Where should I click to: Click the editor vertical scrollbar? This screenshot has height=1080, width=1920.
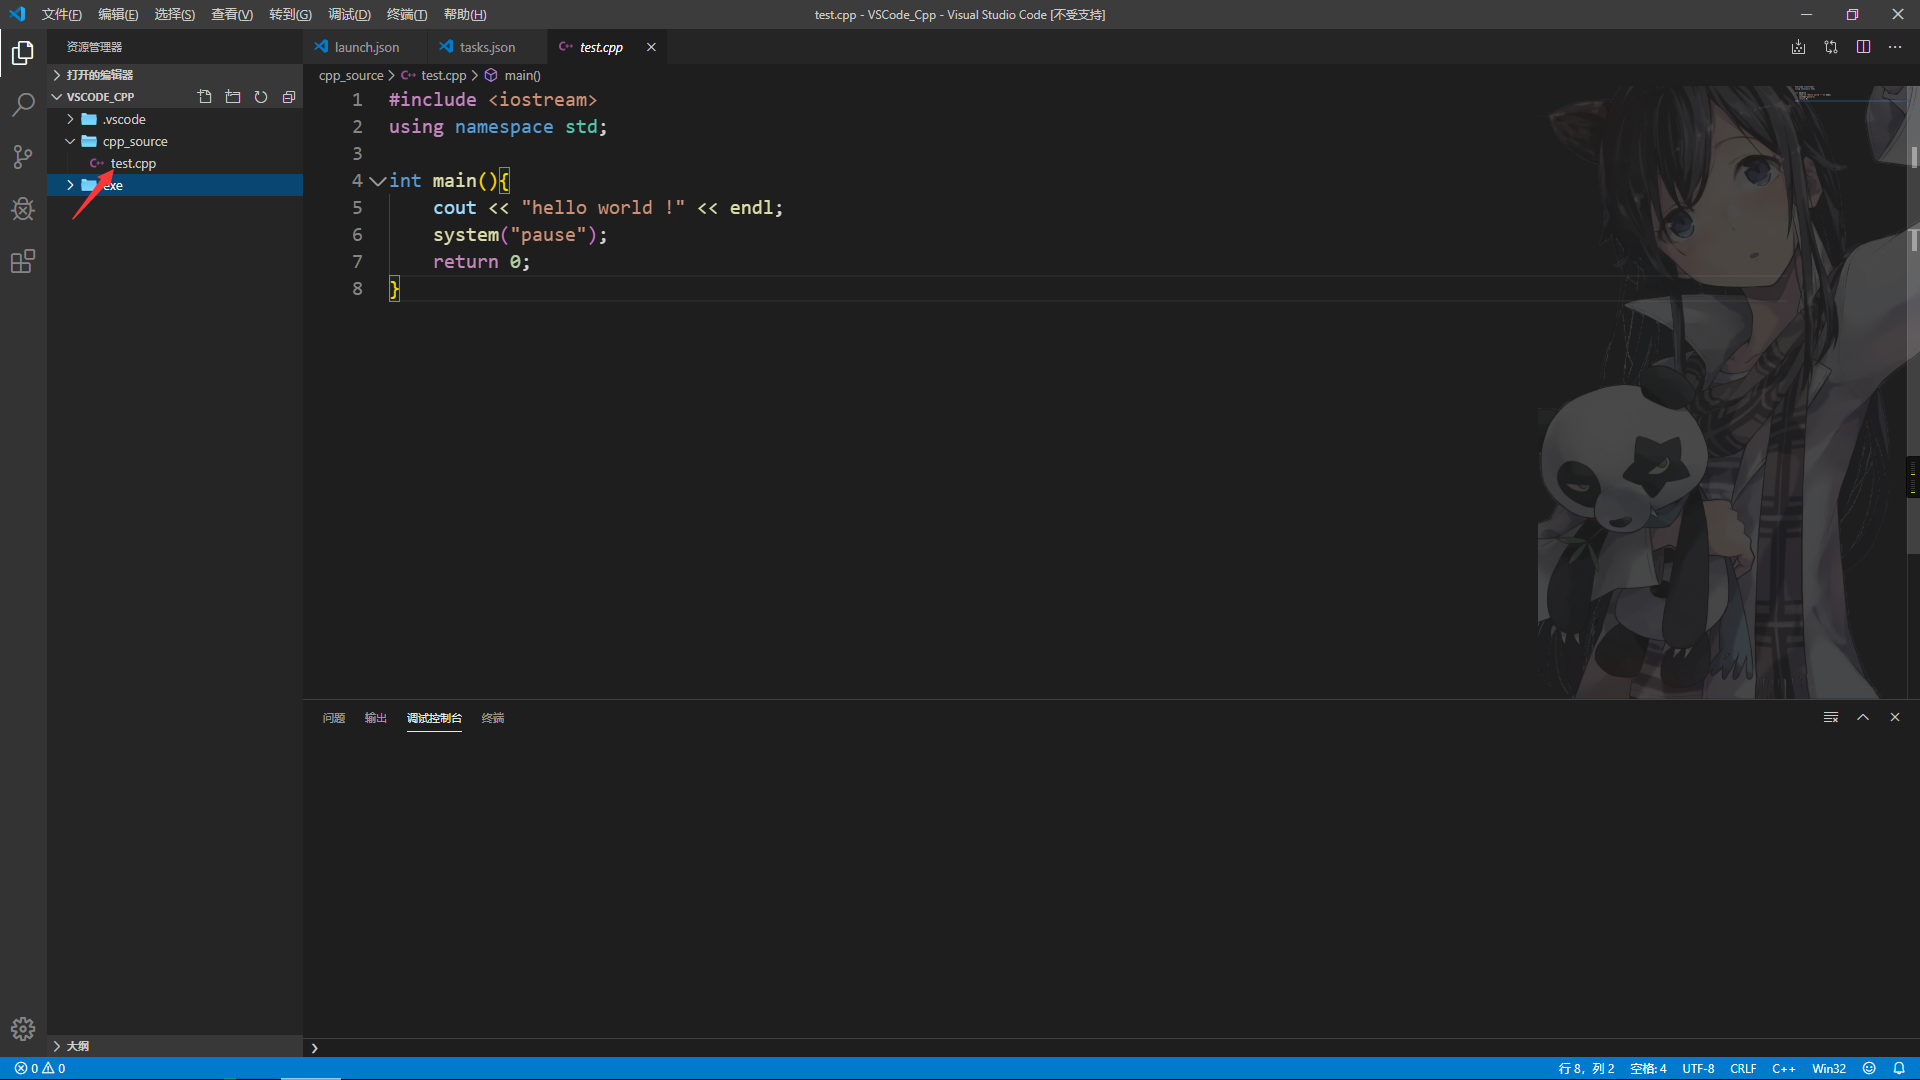(x=1913, y=320)
